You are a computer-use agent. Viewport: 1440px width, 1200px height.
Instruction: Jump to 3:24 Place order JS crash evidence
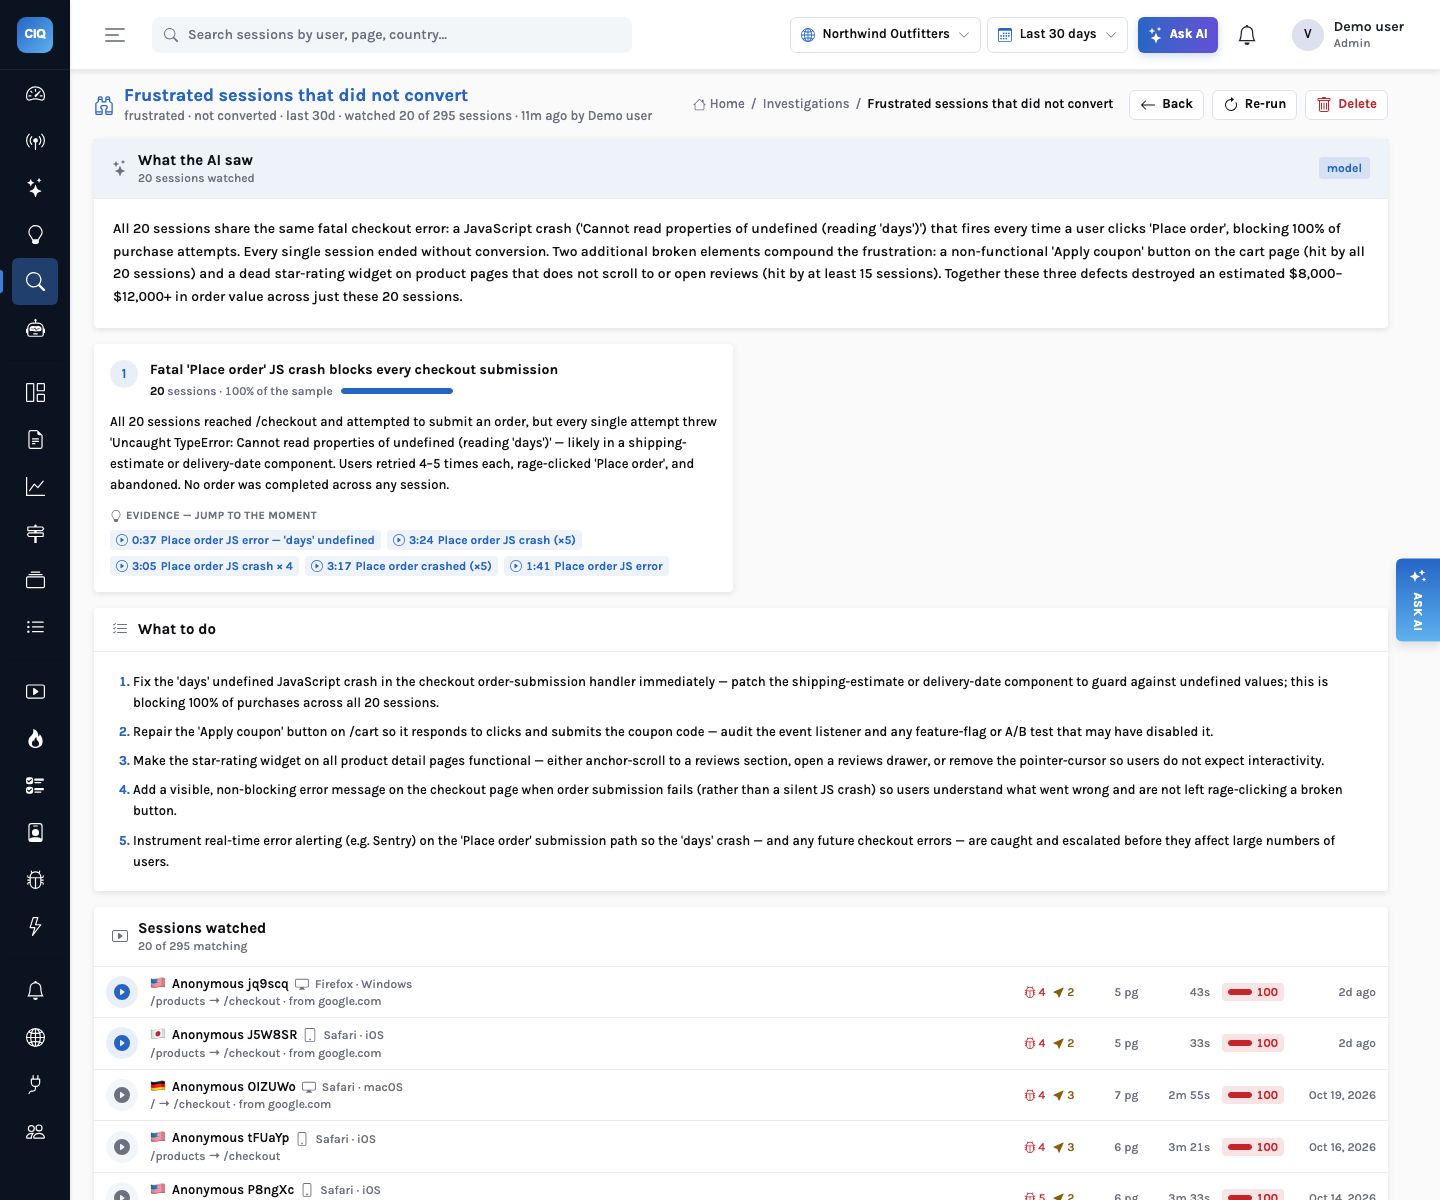click(484, 540)
